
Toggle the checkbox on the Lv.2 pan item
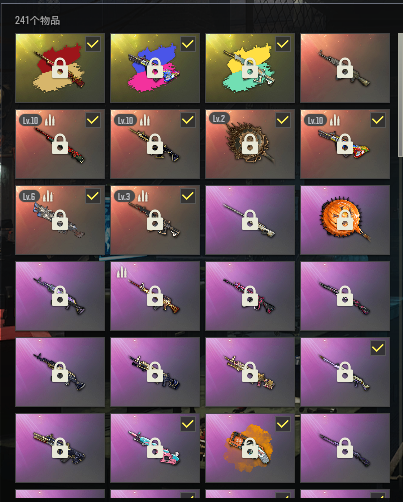[x=283, y=120]
